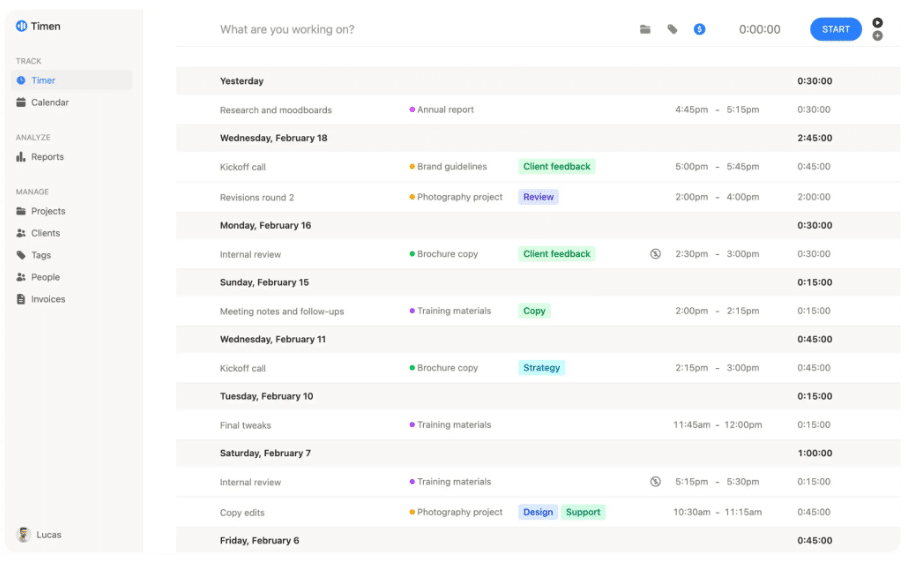Click the Copy tag on the Meeting notes entry
Screen dimensions: 909x580
(x=534, y=311)
